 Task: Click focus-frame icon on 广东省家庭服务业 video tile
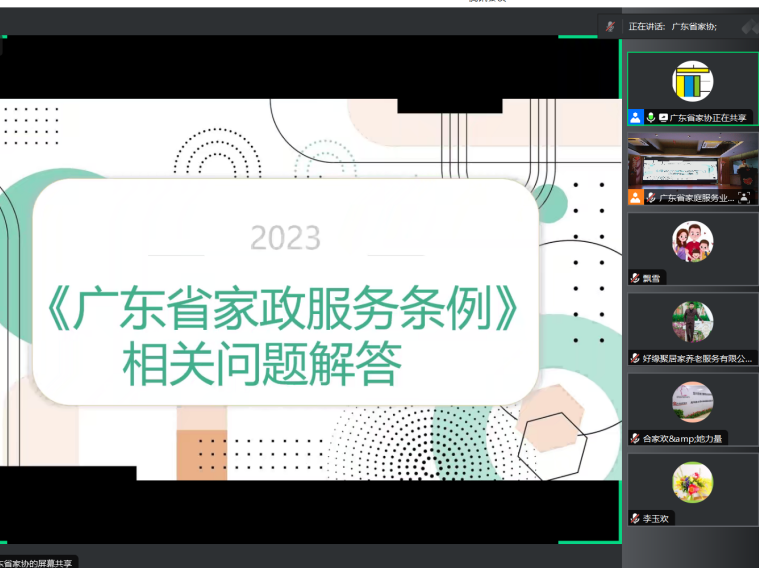(x=744, y=197)
